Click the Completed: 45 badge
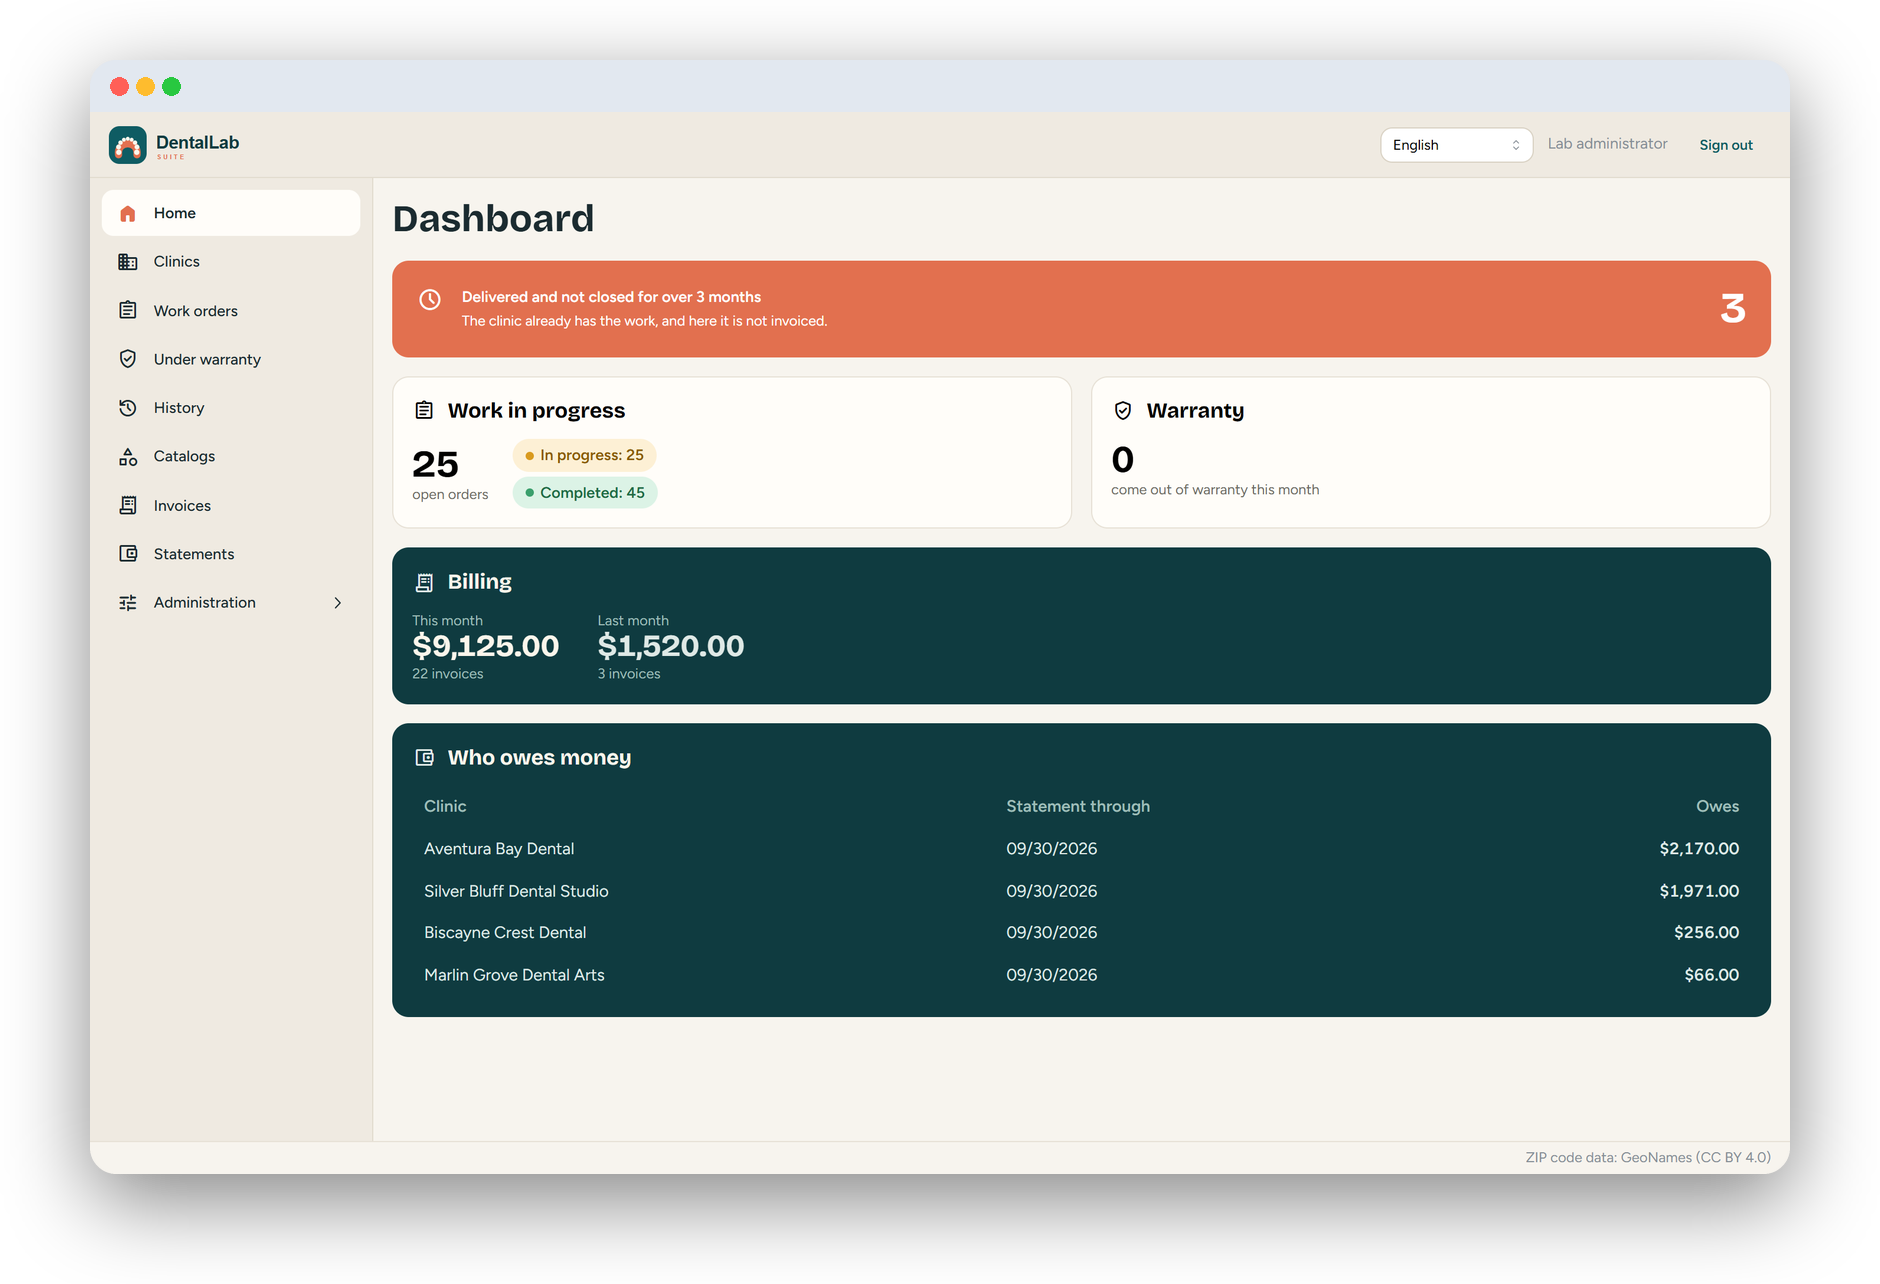1880x1284 pixels. 585,493
